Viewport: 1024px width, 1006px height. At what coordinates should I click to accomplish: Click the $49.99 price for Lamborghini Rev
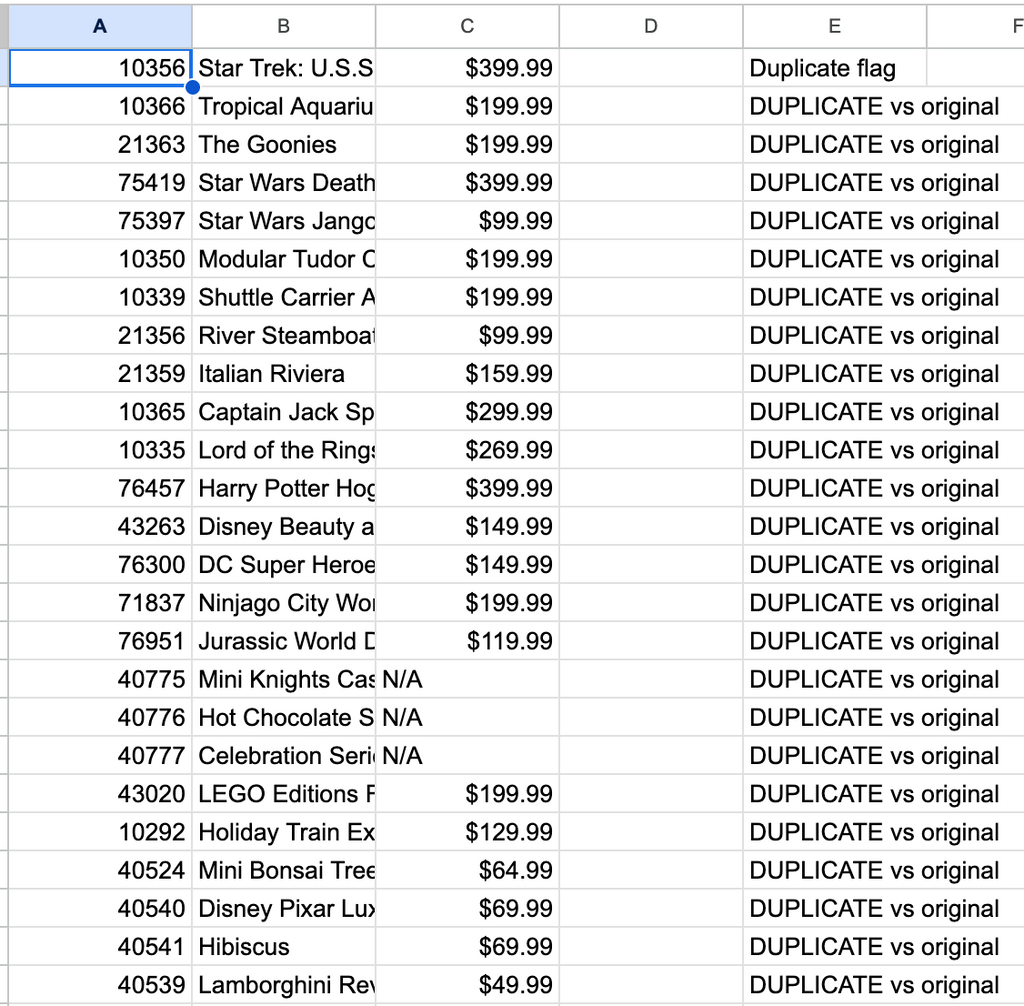(466, 984)
